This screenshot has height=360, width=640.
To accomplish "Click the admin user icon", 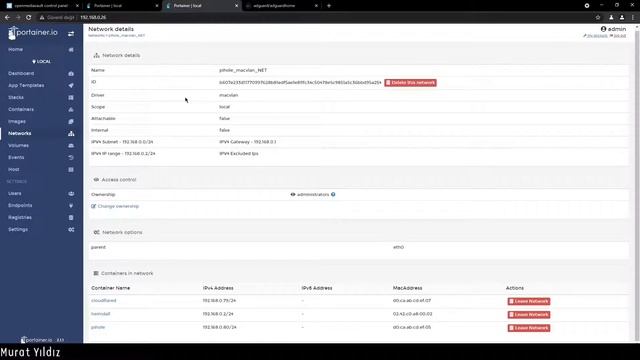I will click(603, 29).
